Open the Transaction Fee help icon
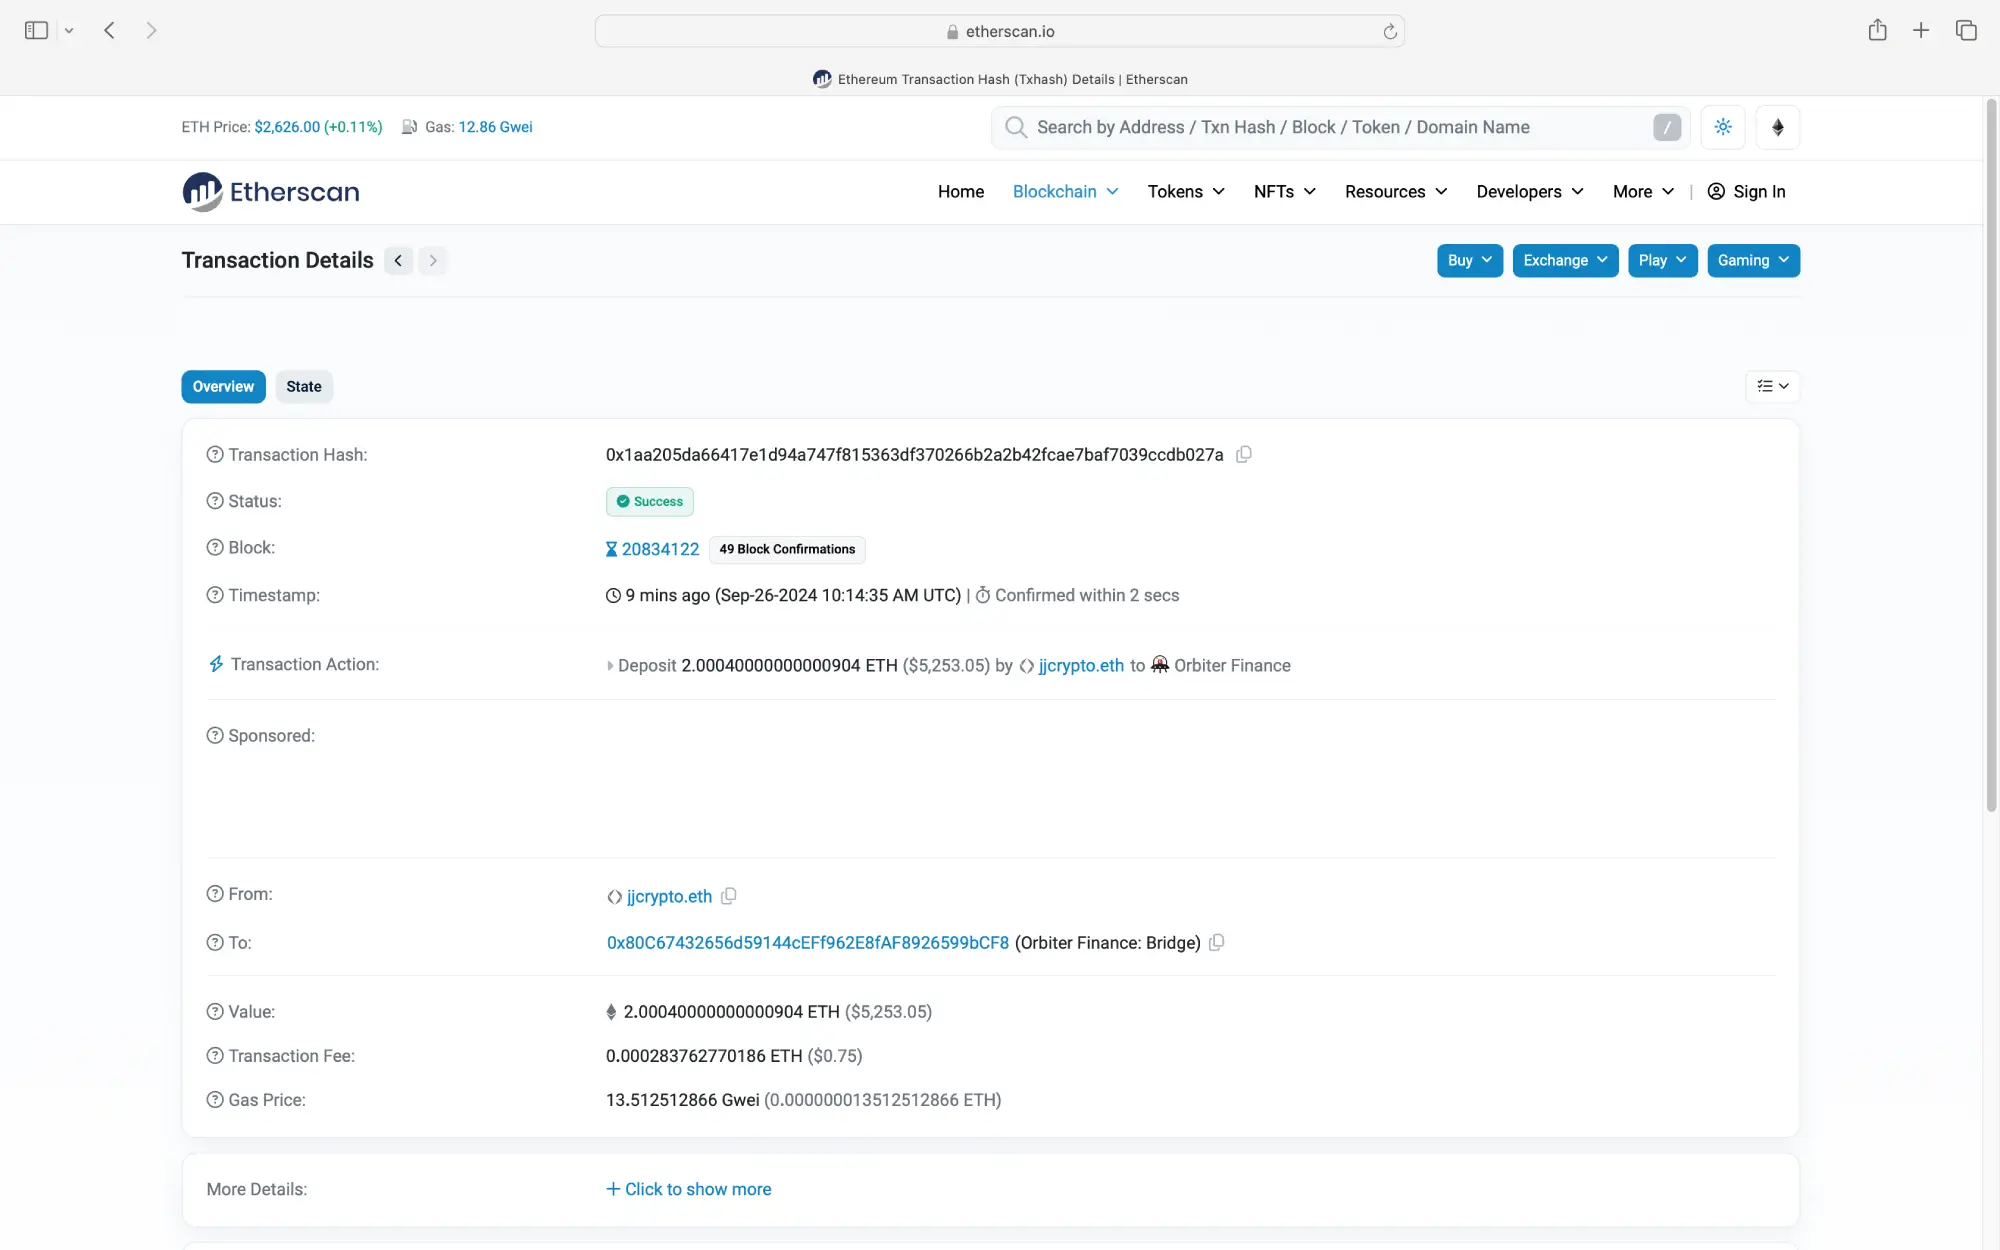The width and height of the screenshot is (2000, 1250). pos(215,1055)
